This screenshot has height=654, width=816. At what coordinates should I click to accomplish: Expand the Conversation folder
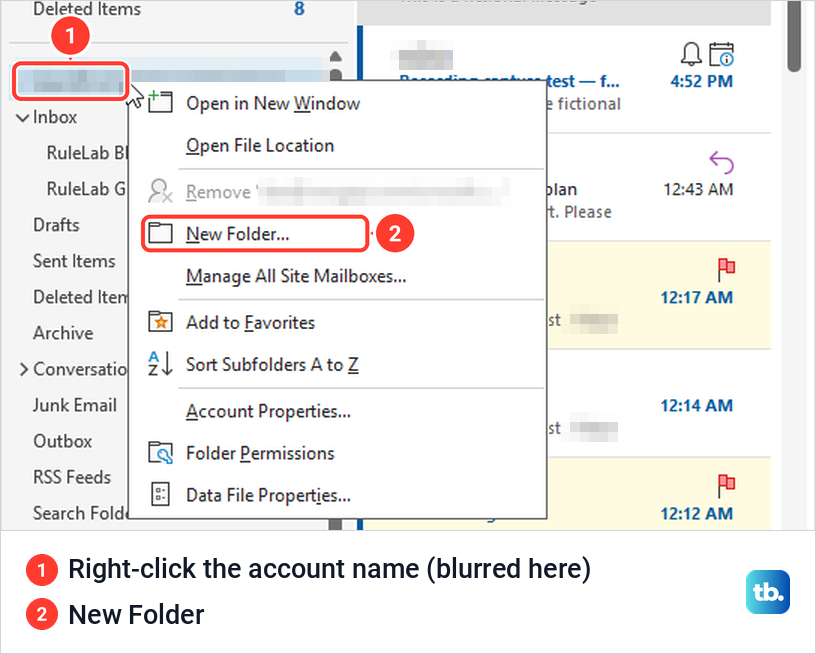23,369
